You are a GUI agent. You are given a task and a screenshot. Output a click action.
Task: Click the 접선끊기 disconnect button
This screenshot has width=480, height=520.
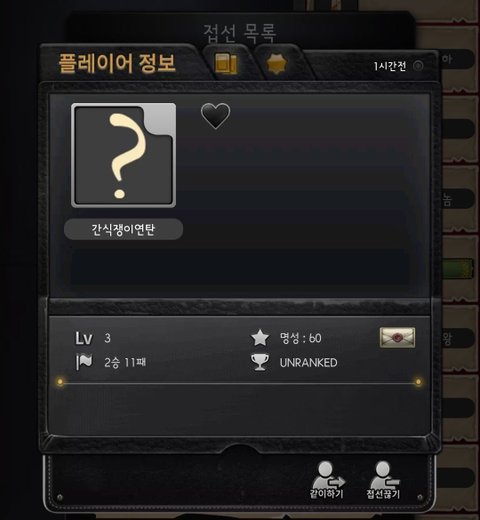pyautogui.click(x=383, y=480)
